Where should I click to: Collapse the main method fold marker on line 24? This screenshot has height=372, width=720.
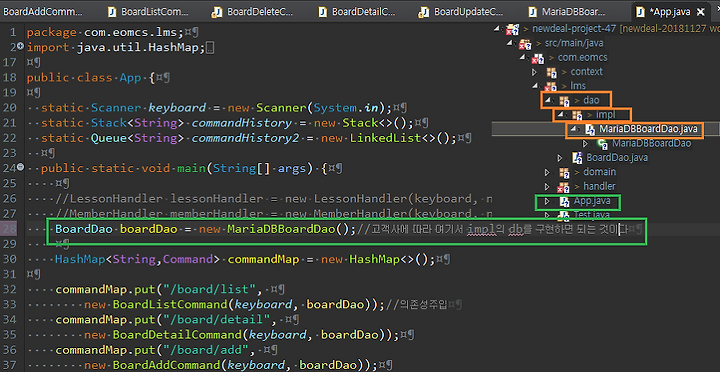click(20, 168)
